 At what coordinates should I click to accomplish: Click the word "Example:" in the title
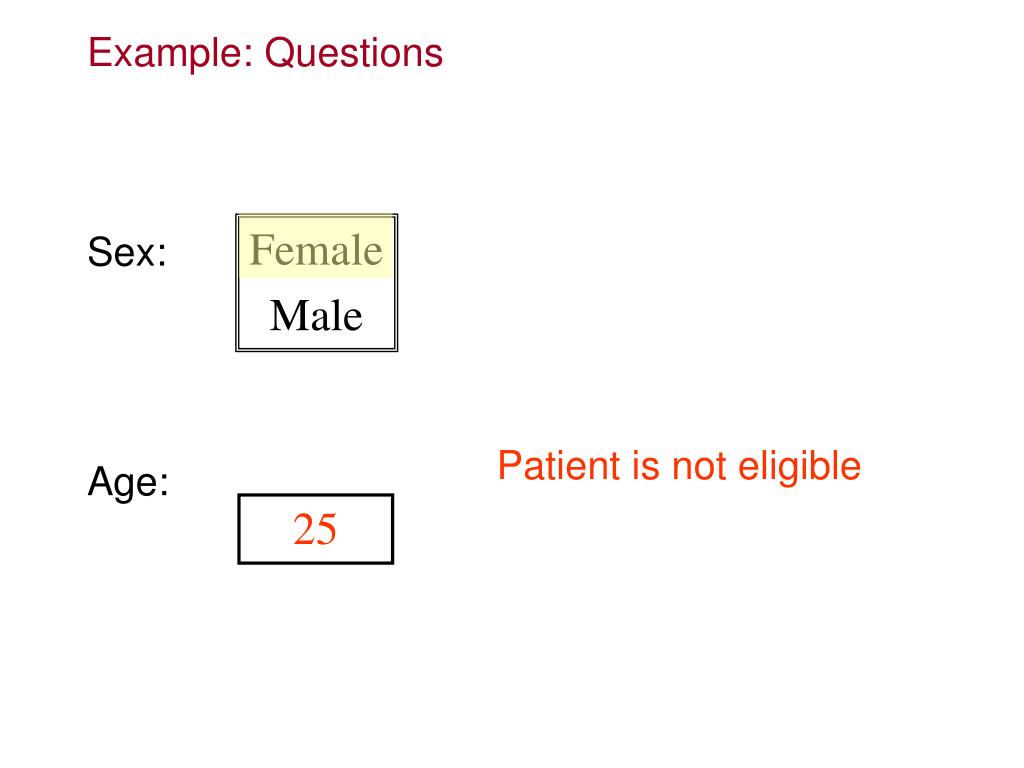tap(170, 52)
